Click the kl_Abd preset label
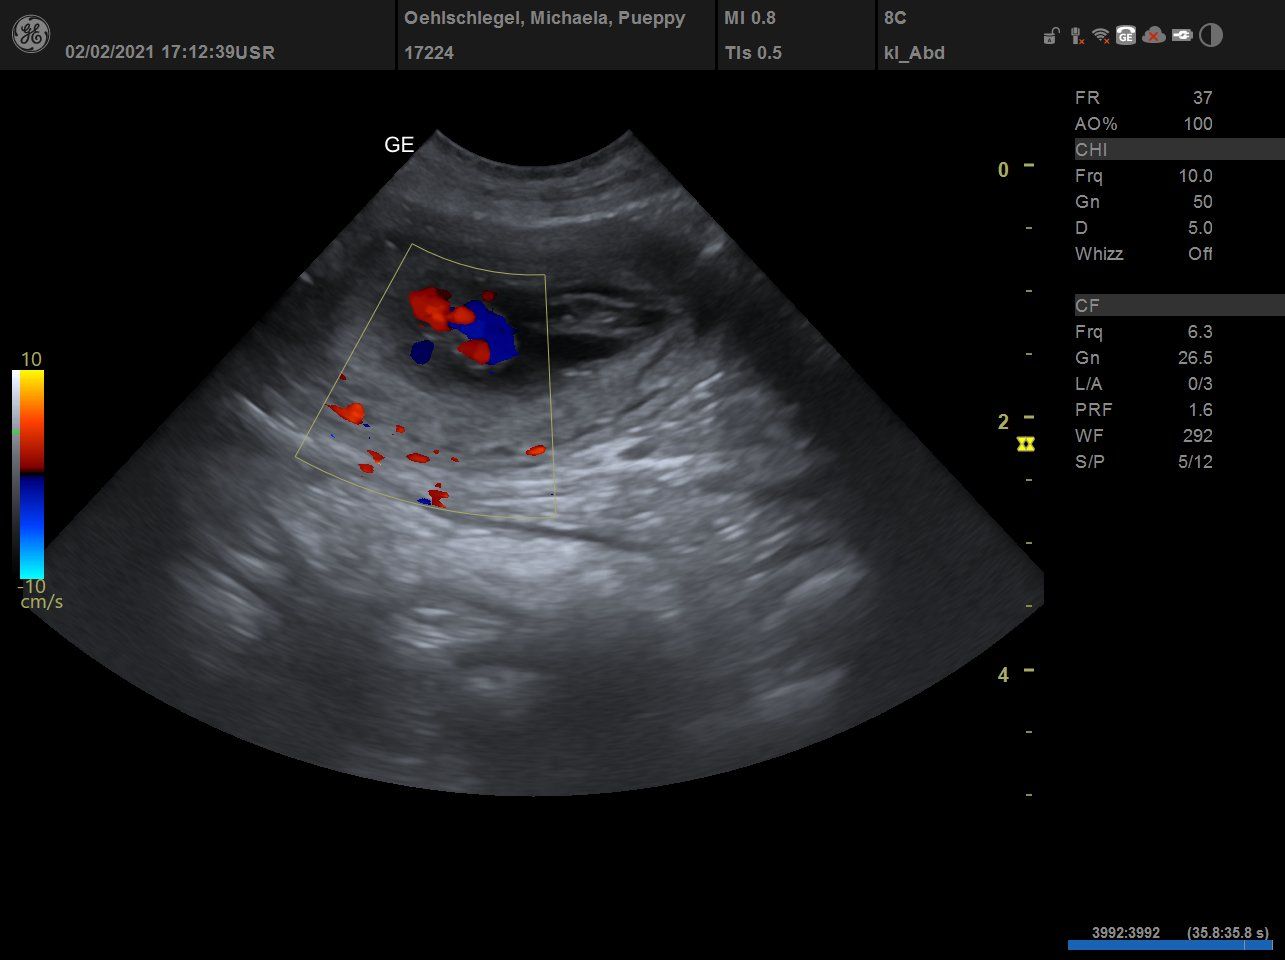Viewport: 1285px width, 960px height. [914, 53]
